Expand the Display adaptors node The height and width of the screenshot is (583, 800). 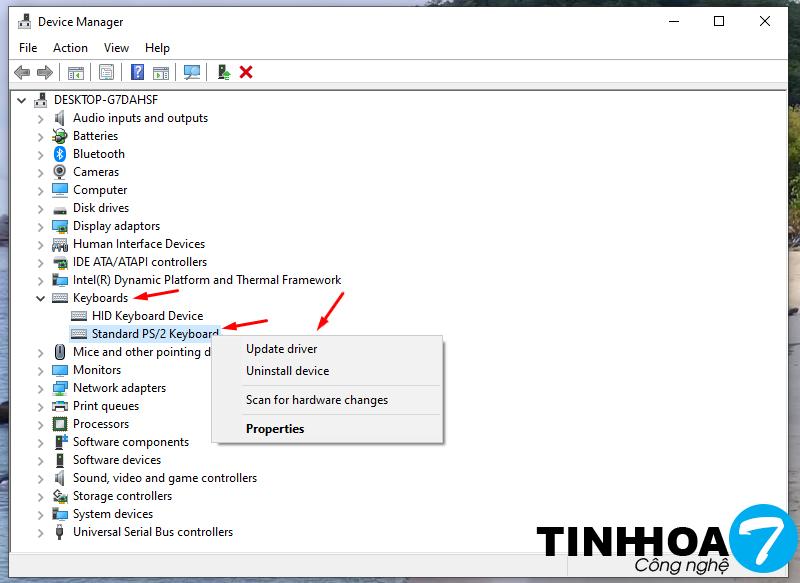[41, 226]
